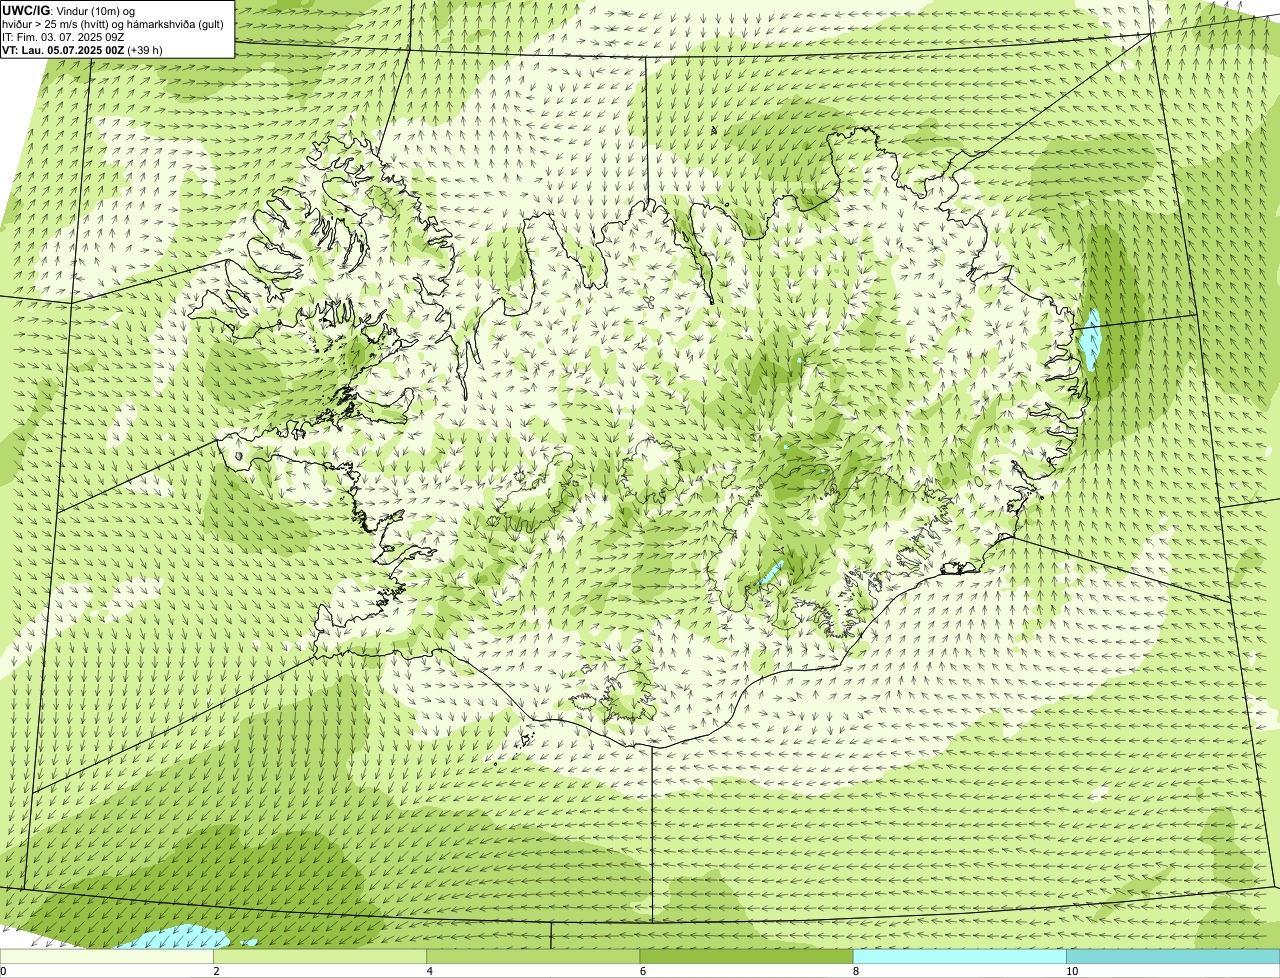
Task: Click the 4–6 m/s green color swatch
Action: (x=532, y=956)
